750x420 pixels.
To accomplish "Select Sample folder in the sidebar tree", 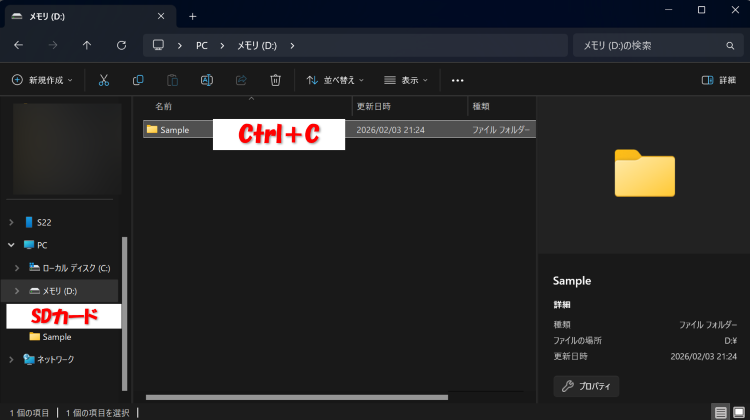I will point(56,337).
